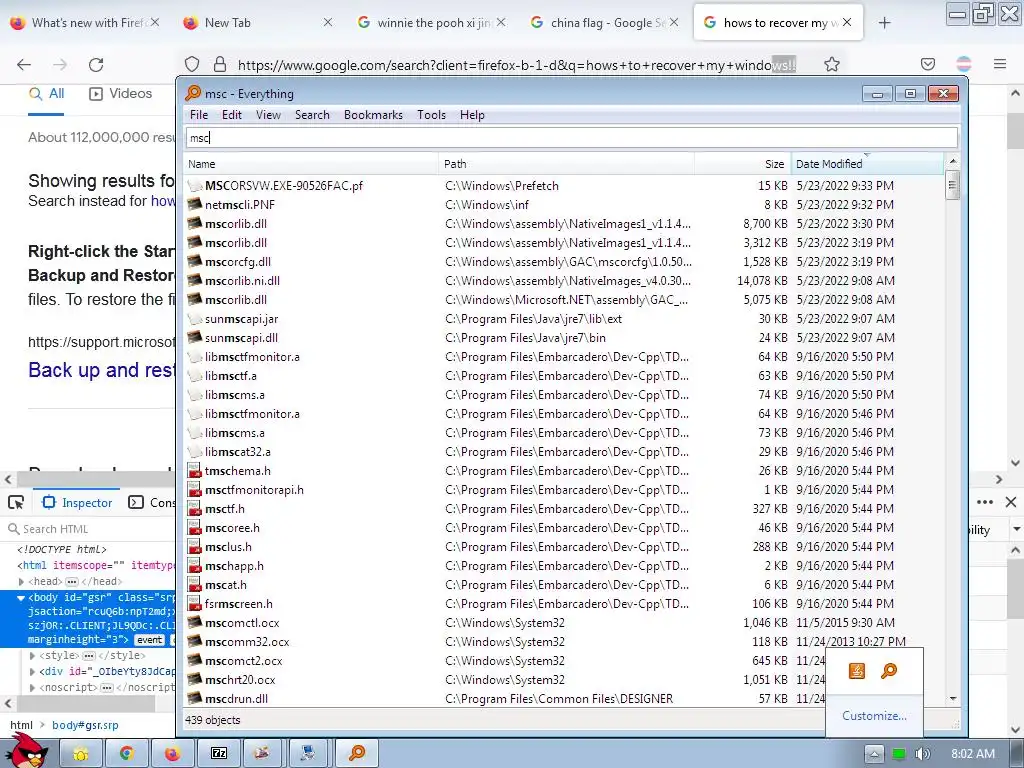
Task: Select Videos tab in Google results
Action: (x=121, y=93)
